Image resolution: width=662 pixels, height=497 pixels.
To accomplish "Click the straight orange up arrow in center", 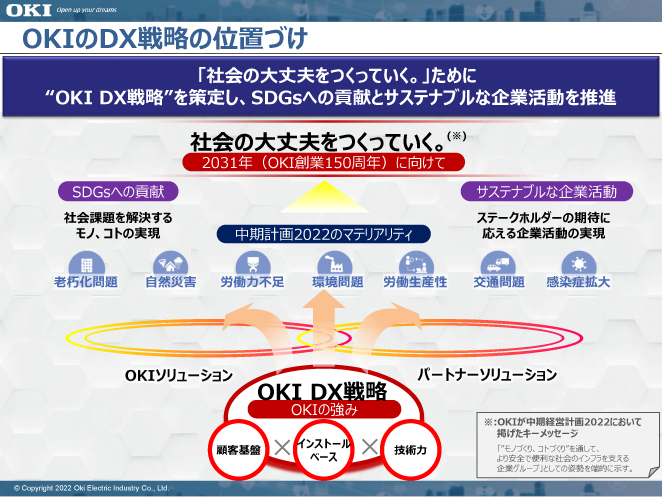I will pyautogui.click(x=324, y=325).
